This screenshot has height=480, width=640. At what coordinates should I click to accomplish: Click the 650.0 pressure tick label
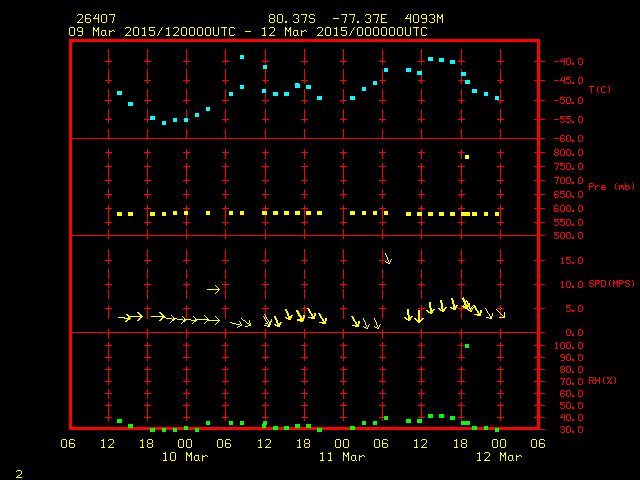point(568,195)
